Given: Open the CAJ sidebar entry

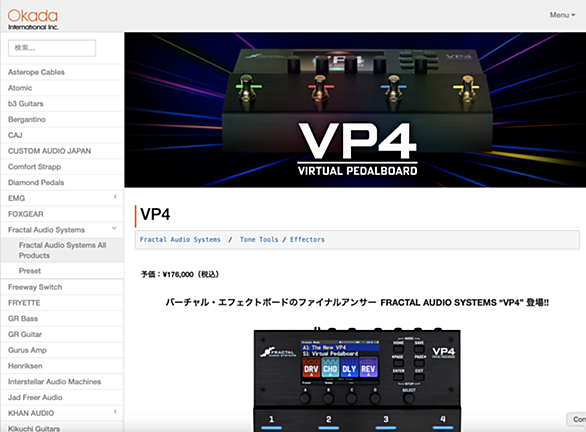Looking at the screenshot, I should (15, 135).
